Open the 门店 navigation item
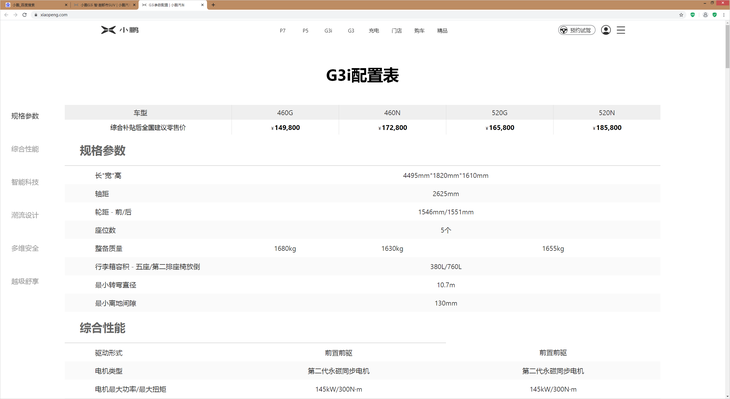Image resolution: width=730 pixels, height=399 pixels. tap(397, 31)
